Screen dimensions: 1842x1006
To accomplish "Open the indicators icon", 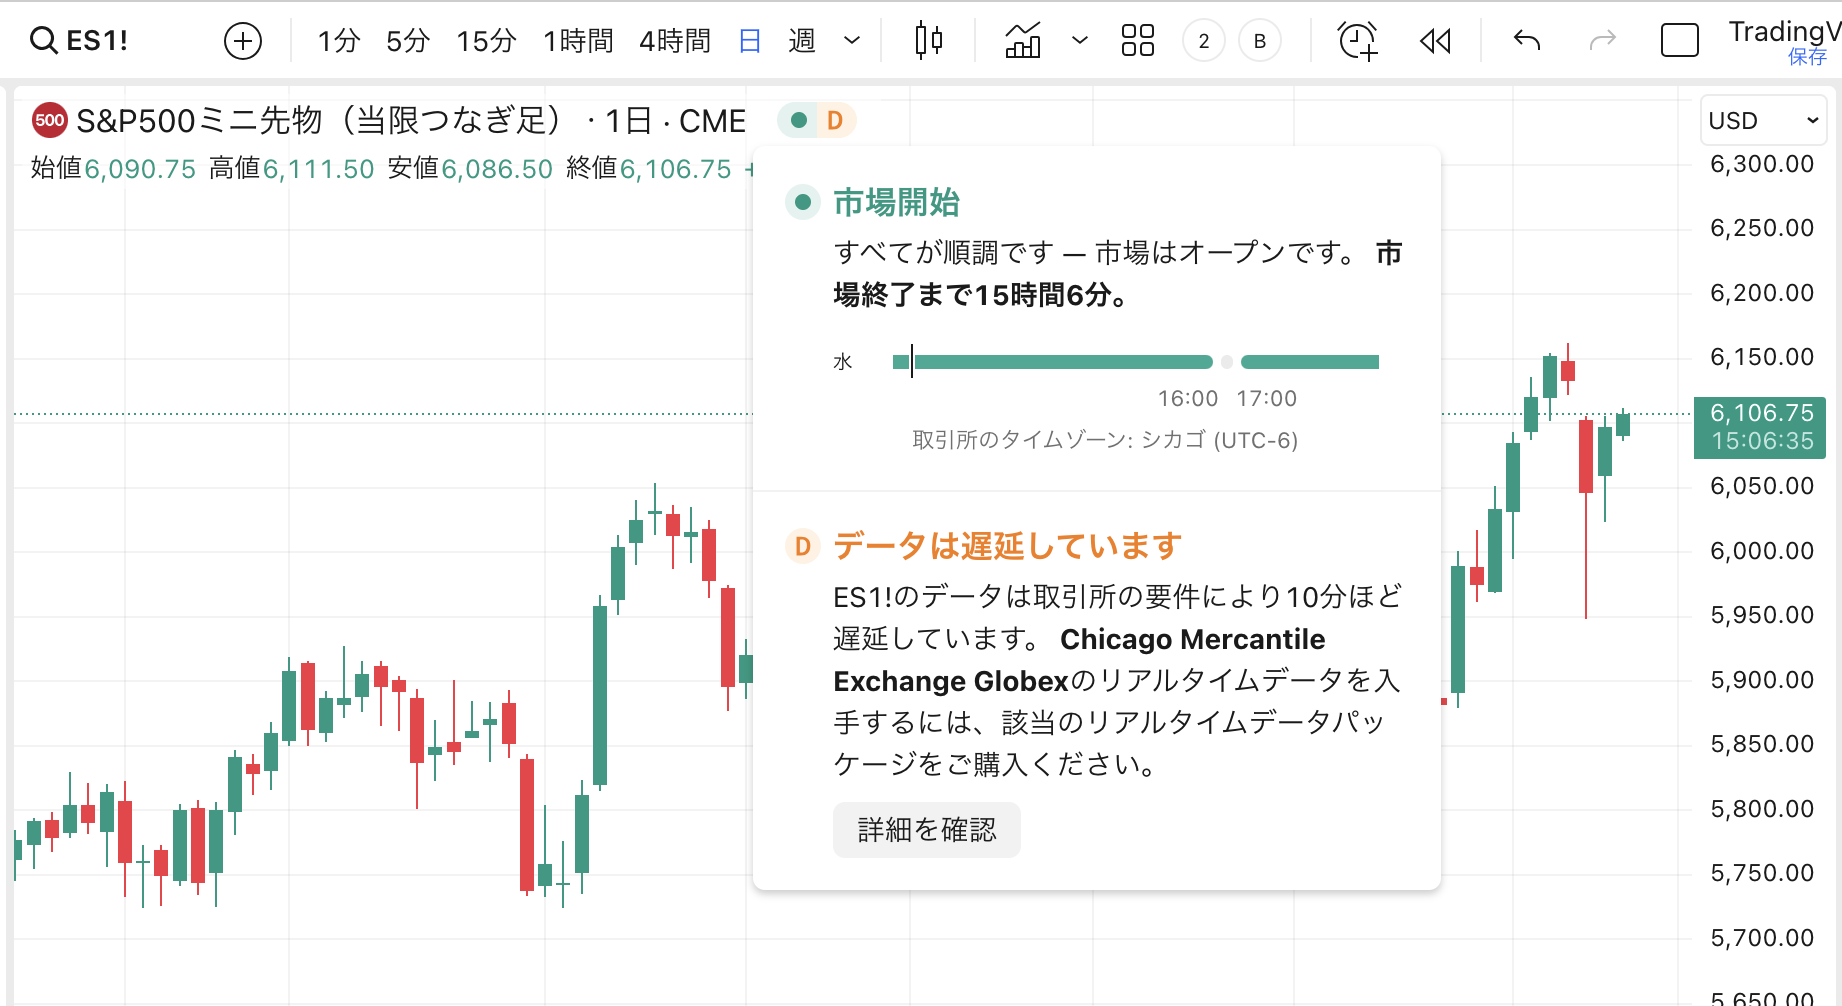I will (1023, 41).
